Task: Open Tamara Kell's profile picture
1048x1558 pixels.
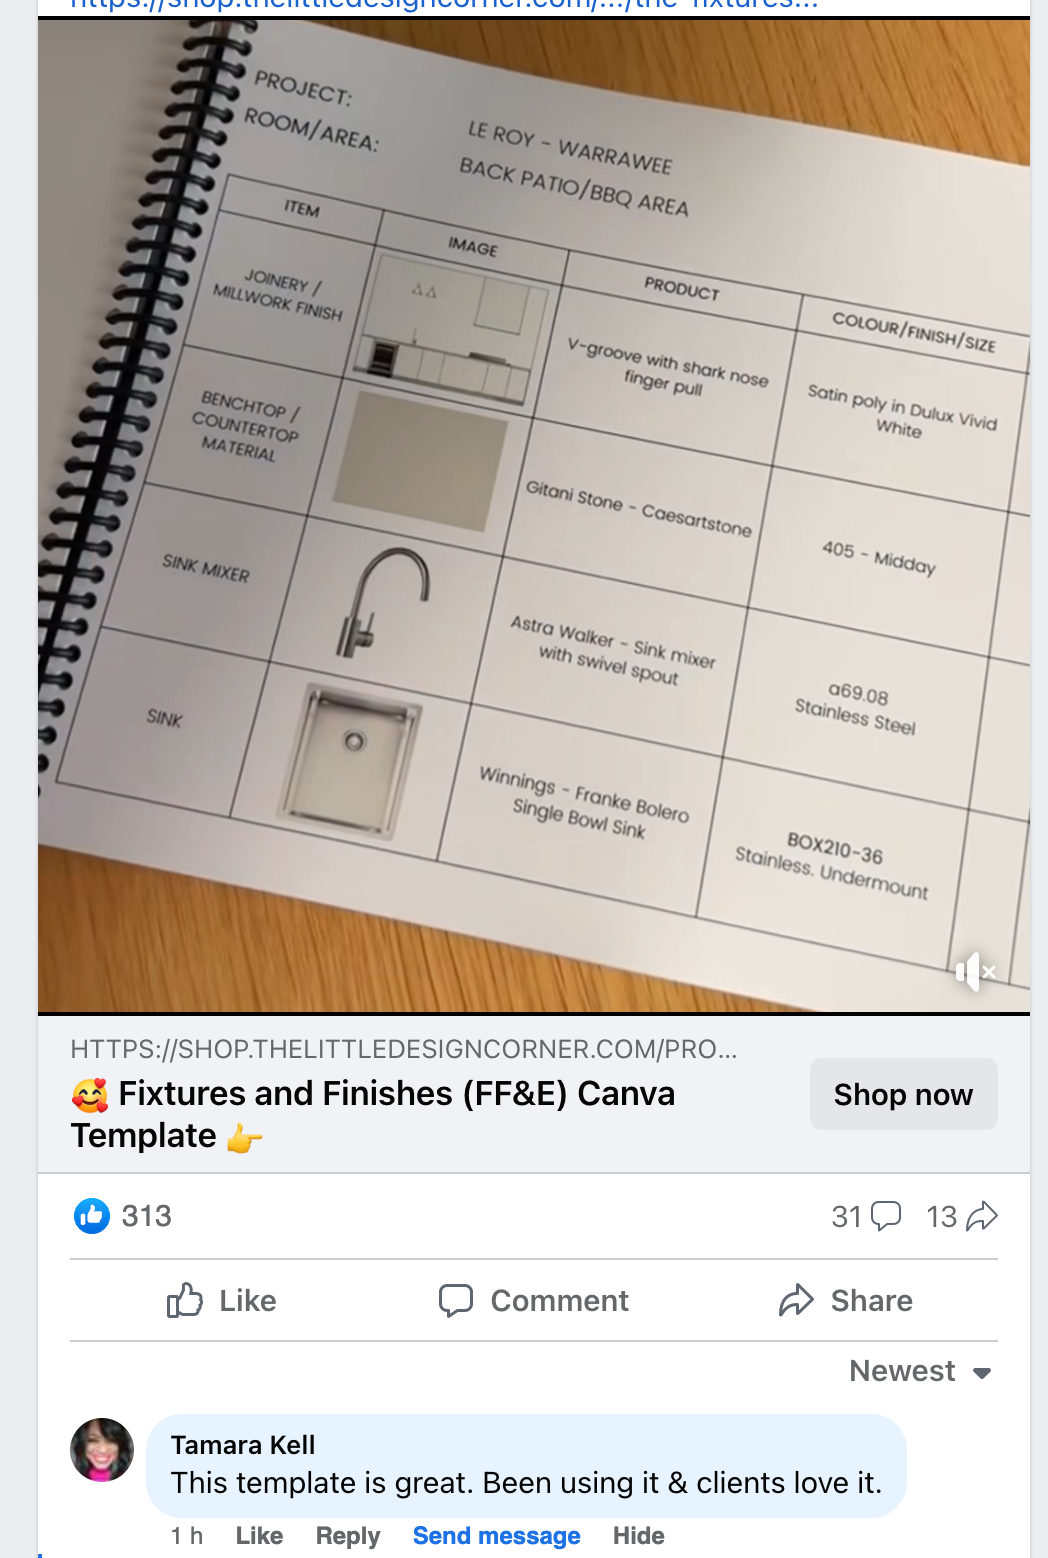Action: click(x=102, y=1449)
